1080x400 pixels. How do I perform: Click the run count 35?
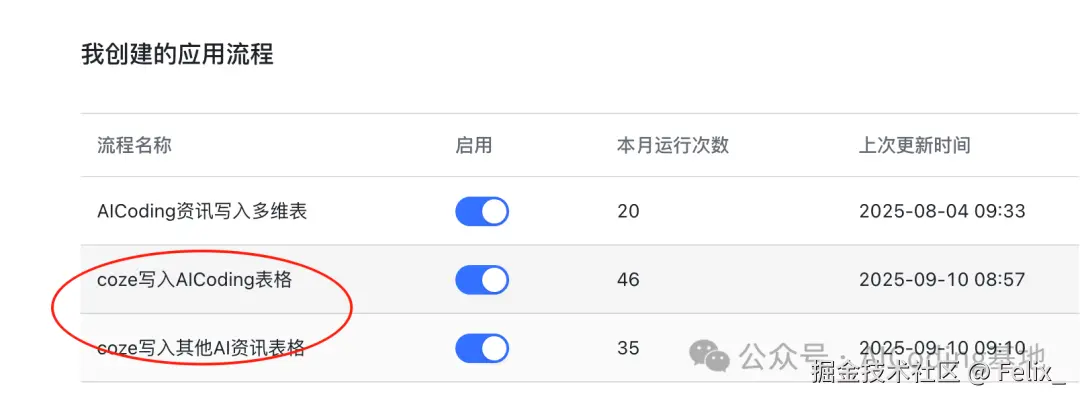pos(628,348)
